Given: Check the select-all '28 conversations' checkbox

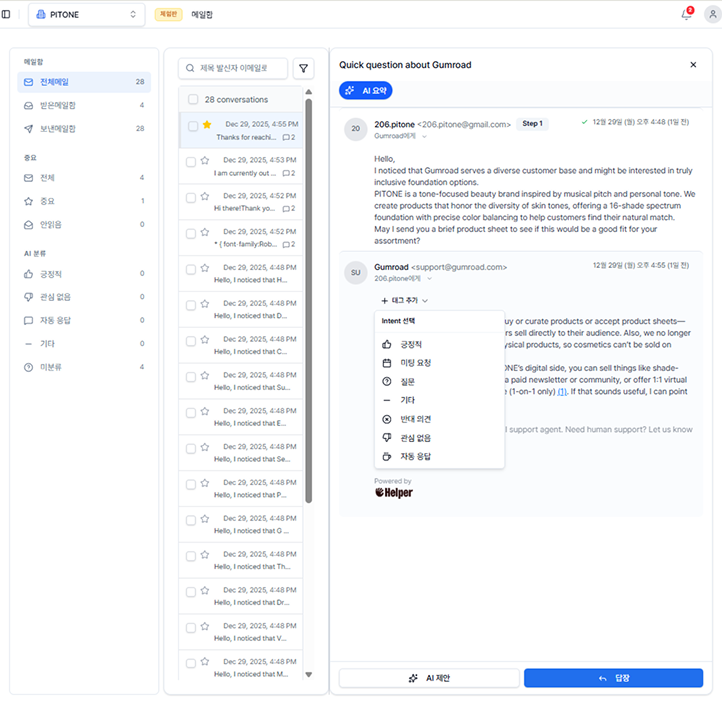Looking at the screenshot, I should click(x=193, y=99).
